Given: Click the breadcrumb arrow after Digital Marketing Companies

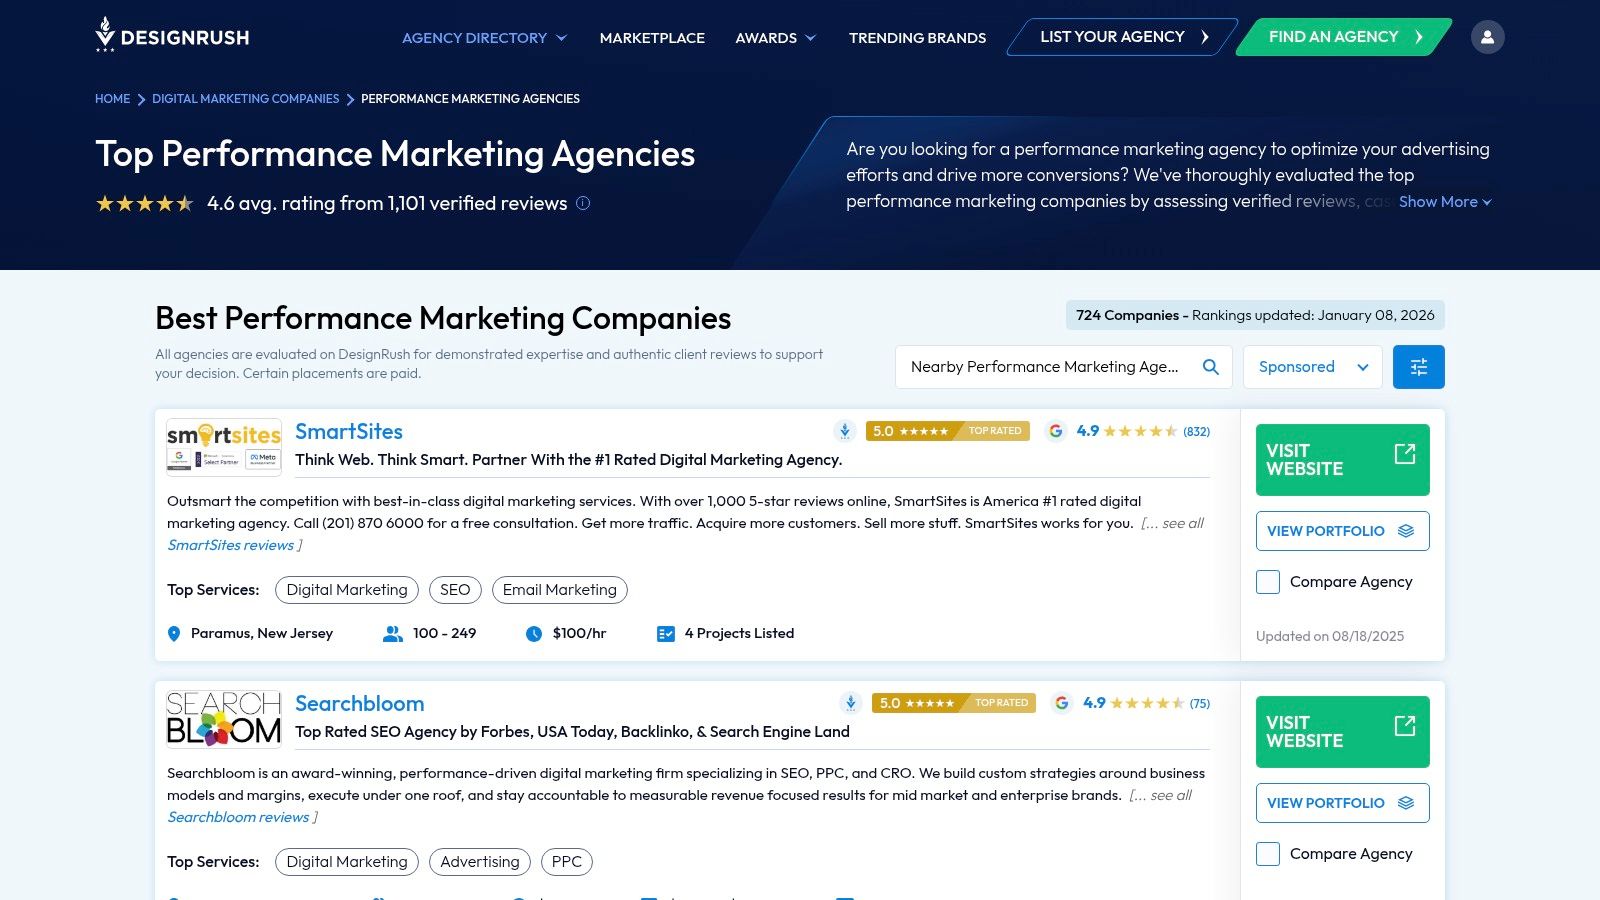Looking at the screenshot, I should 350,99.
